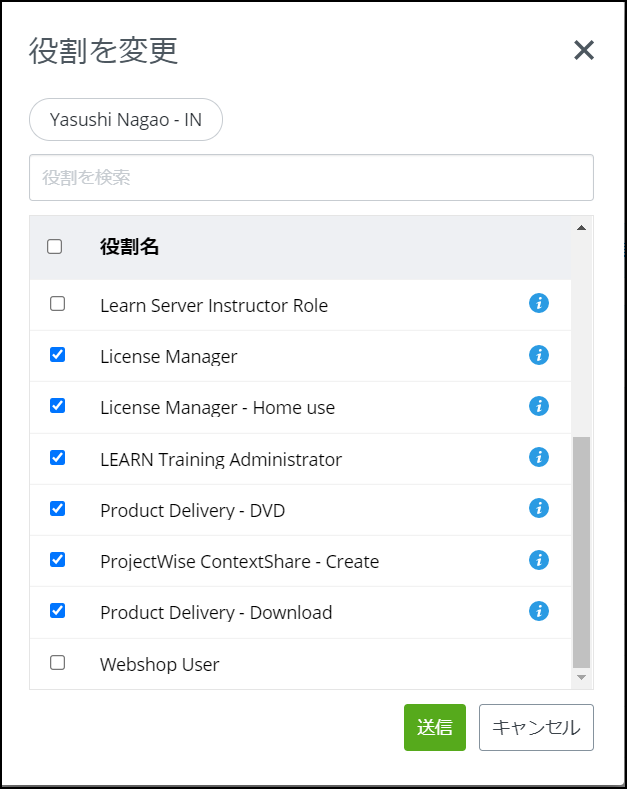Check the Webshop User checkbox
This screenshot has width=627, height=789.
57,662
